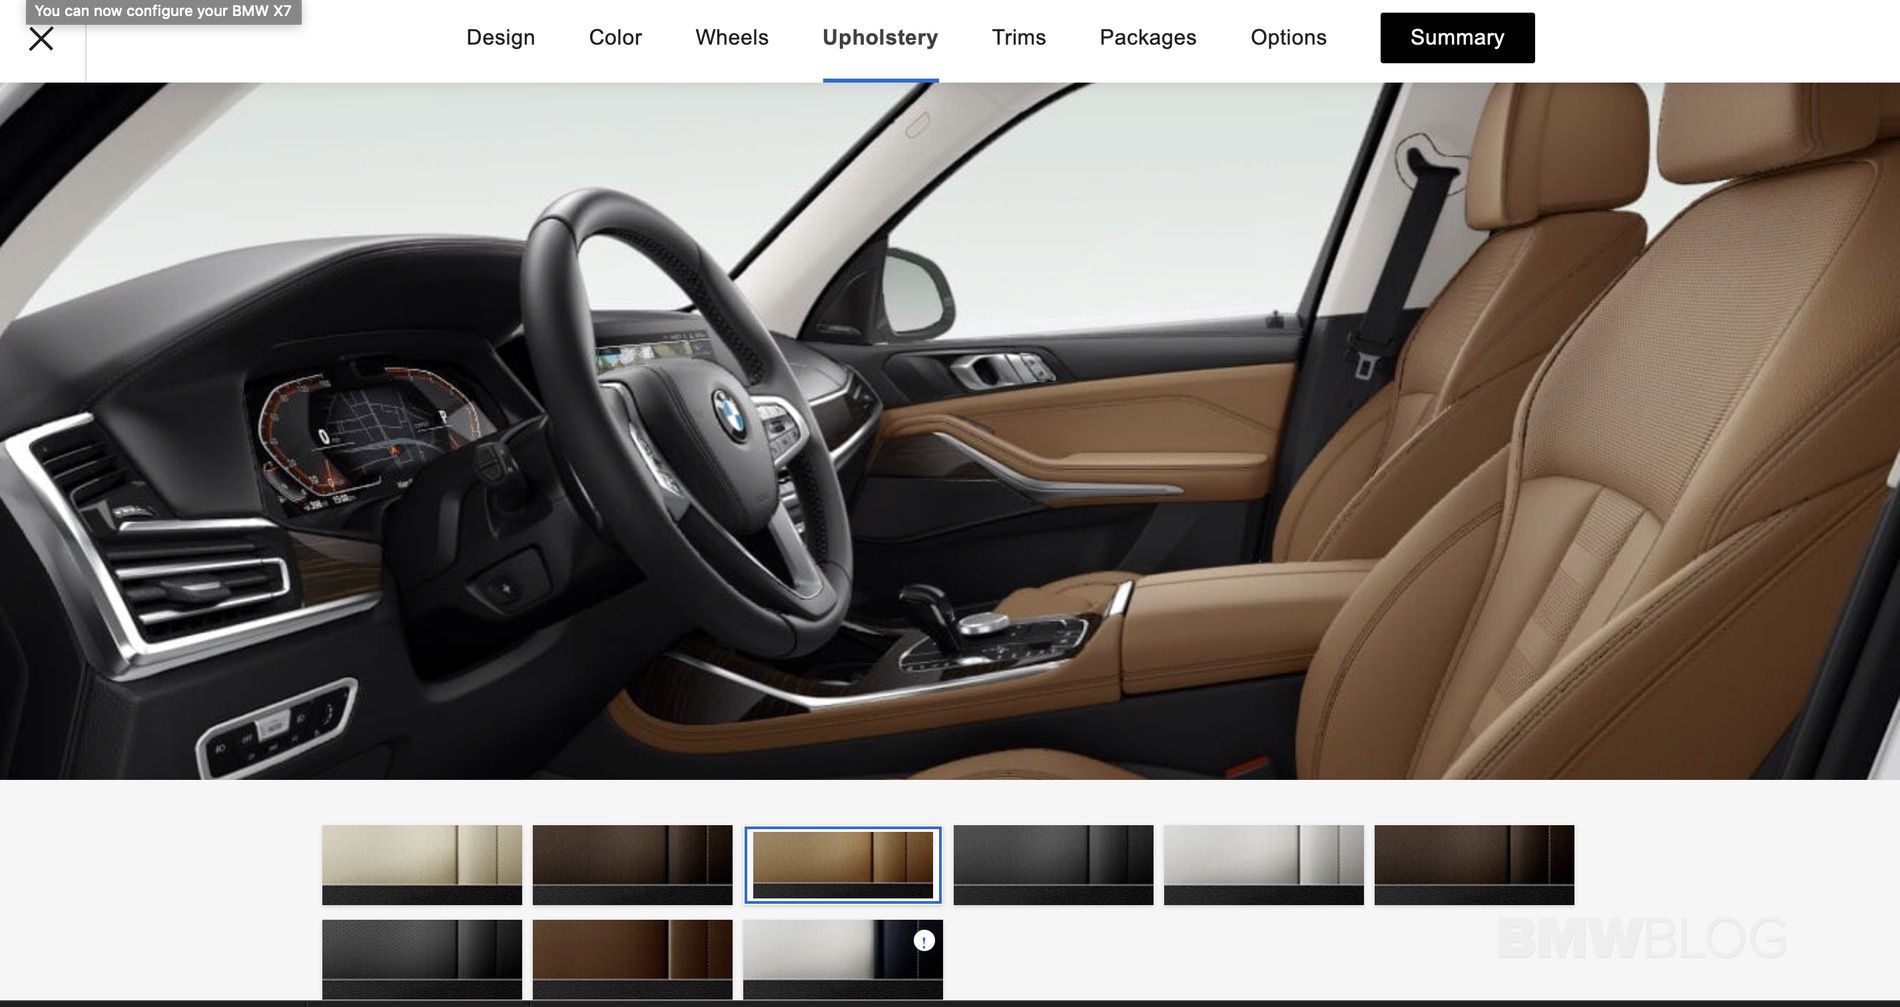
Task: Go to the Wheels tab
Action: click(732, 38)
